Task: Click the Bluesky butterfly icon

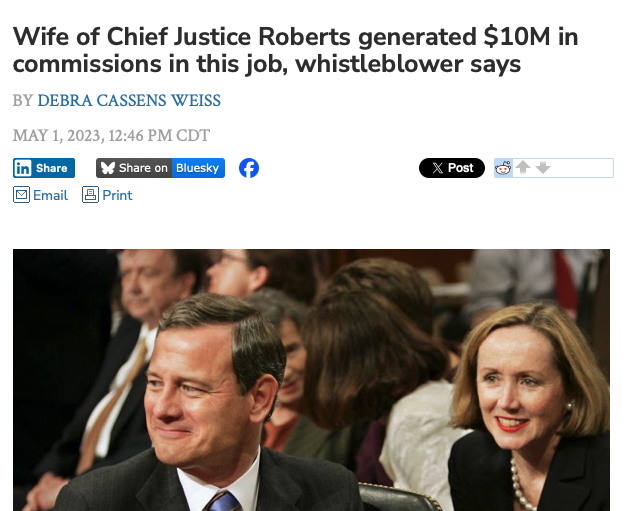Action: click(108, 168)
